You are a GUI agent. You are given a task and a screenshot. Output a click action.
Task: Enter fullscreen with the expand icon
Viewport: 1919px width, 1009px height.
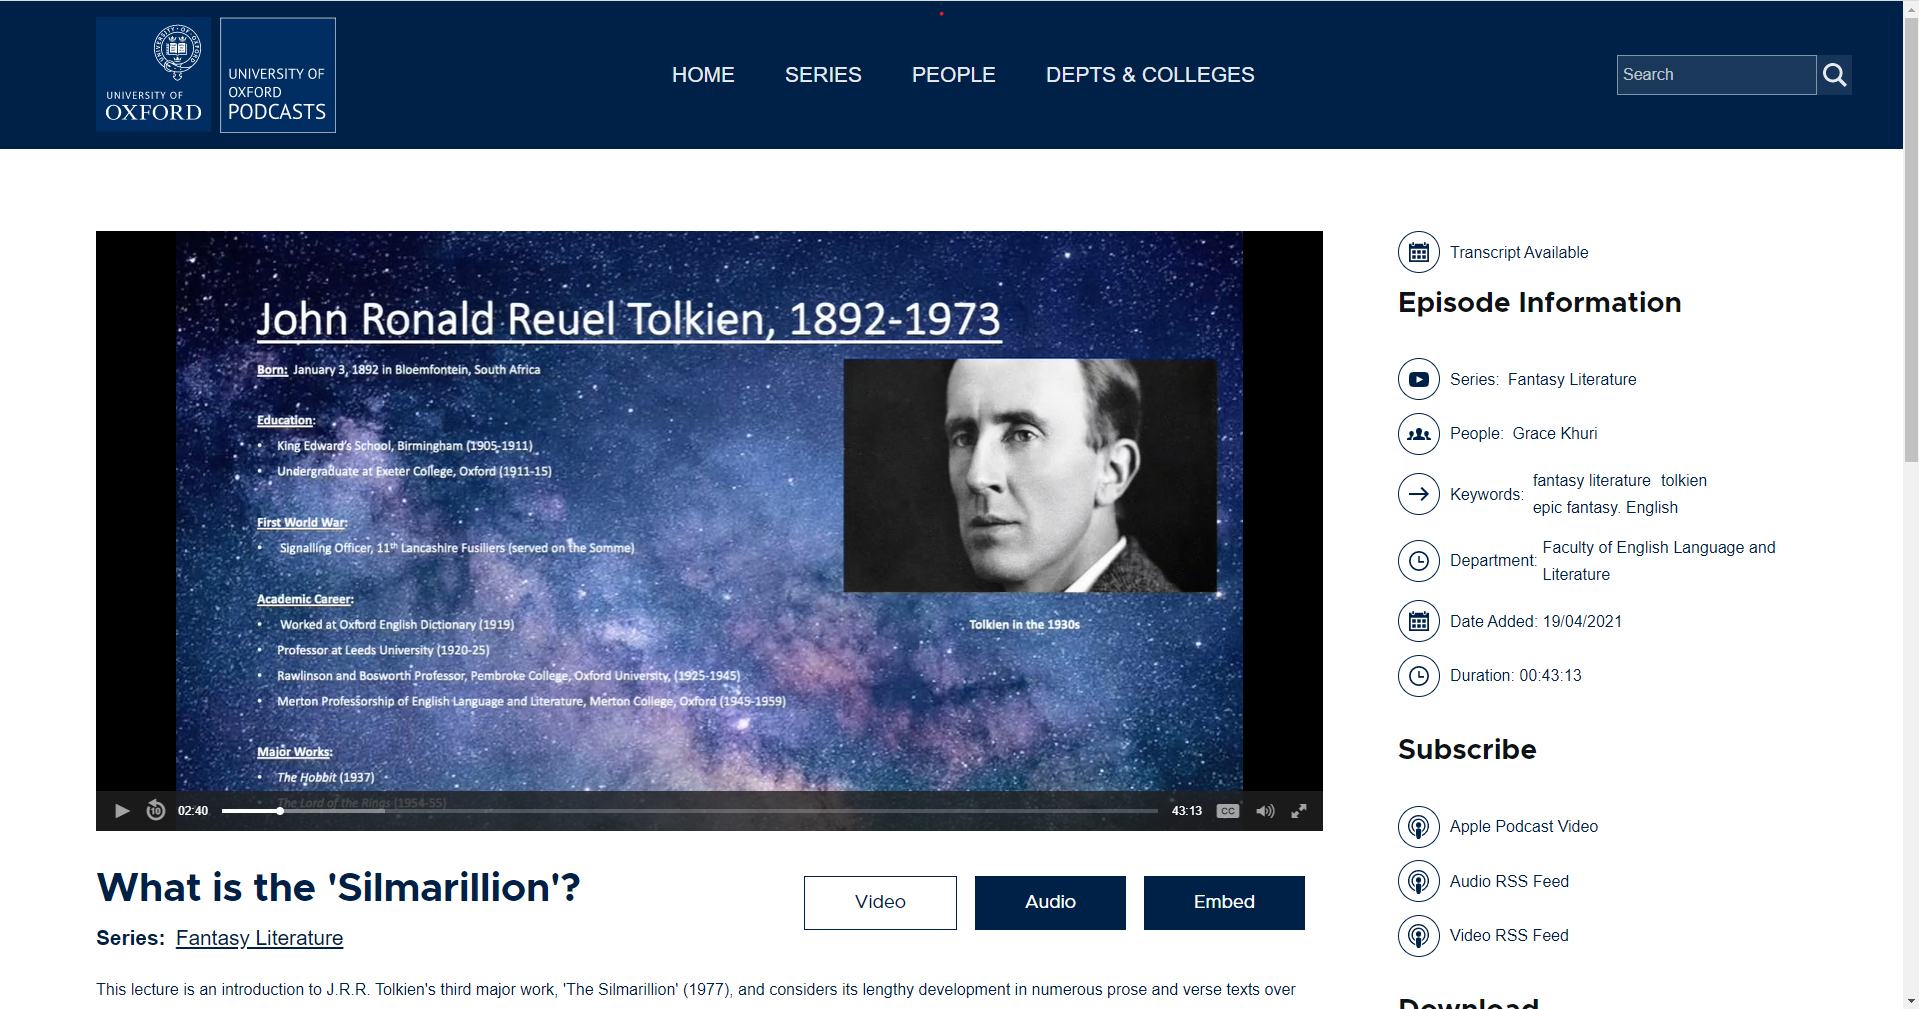tap(1298, 811)
